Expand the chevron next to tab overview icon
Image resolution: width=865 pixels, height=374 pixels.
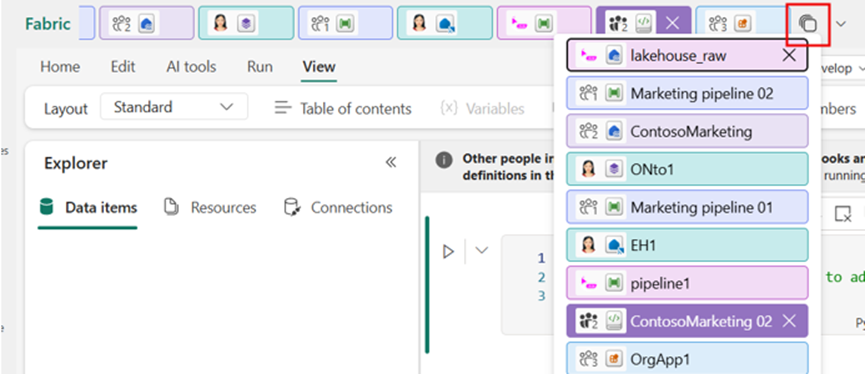(x=841, y=24)
